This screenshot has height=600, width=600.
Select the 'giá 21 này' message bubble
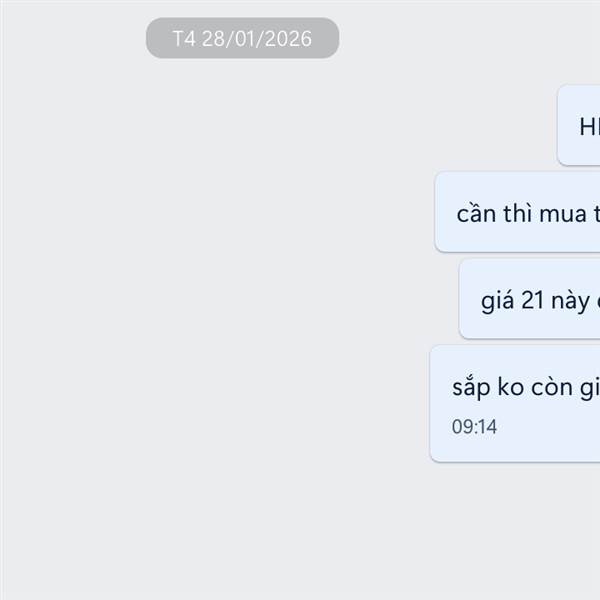pos(530,299)
